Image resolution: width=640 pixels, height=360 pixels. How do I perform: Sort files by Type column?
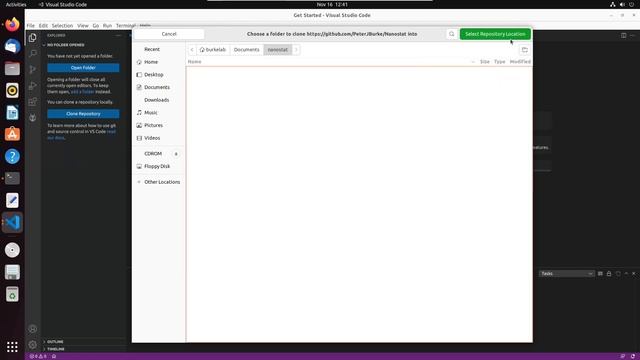click(500, 62)
